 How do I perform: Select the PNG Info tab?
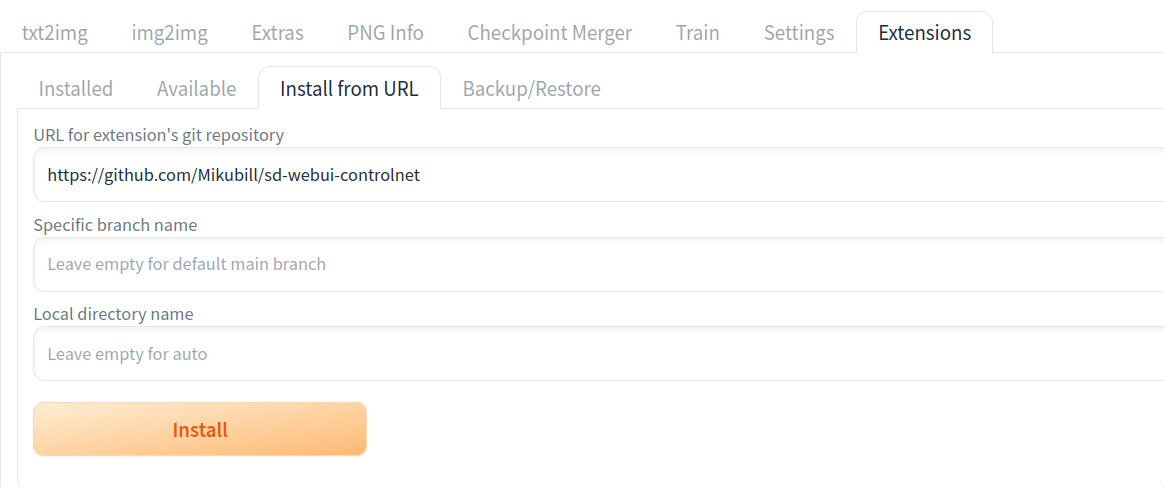tap(386, 33)
